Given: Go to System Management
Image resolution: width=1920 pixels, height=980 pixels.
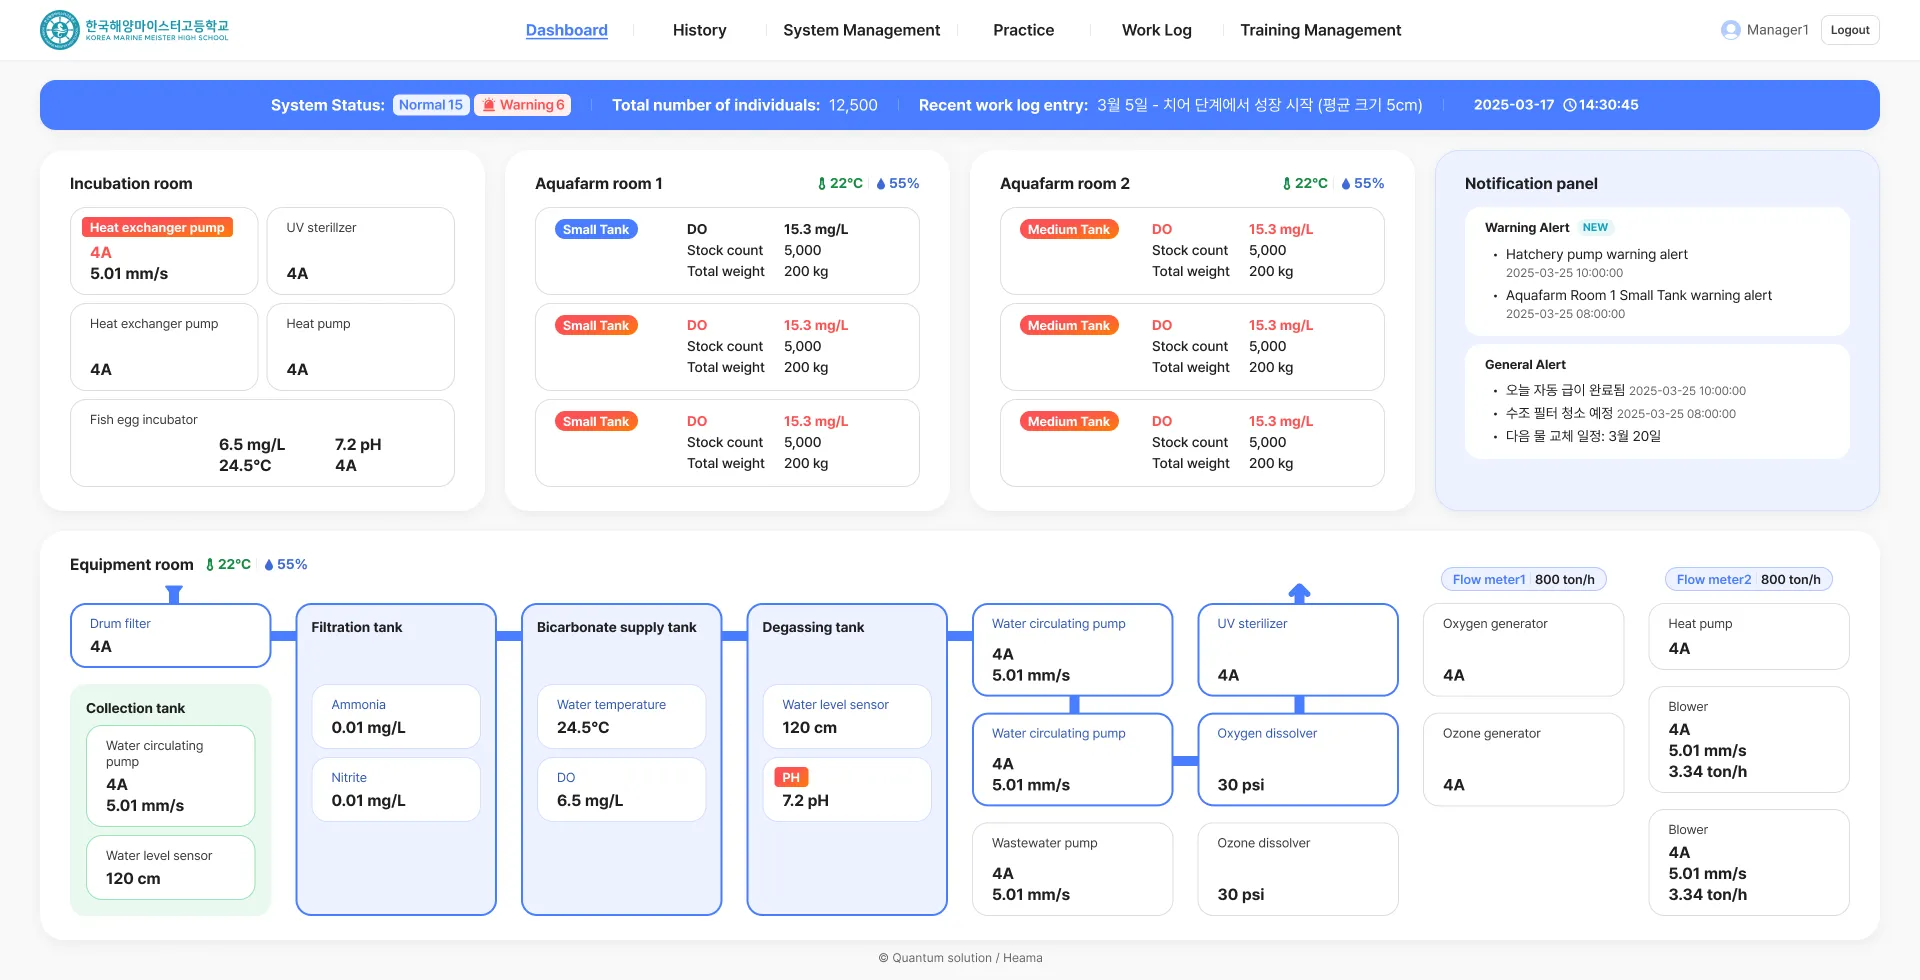Looking at the screenshot, I should coord(861,30).
